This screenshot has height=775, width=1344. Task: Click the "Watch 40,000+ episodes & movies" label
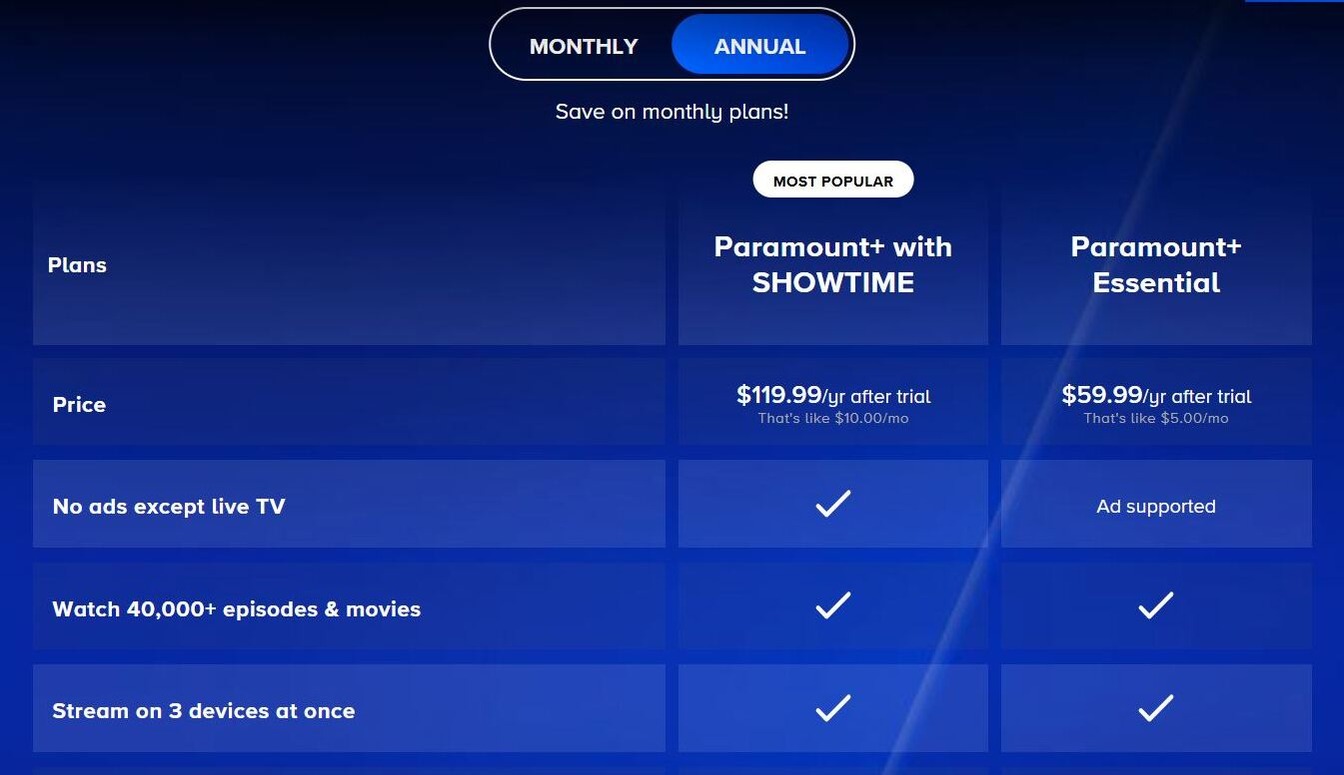(x=236, y=609)
